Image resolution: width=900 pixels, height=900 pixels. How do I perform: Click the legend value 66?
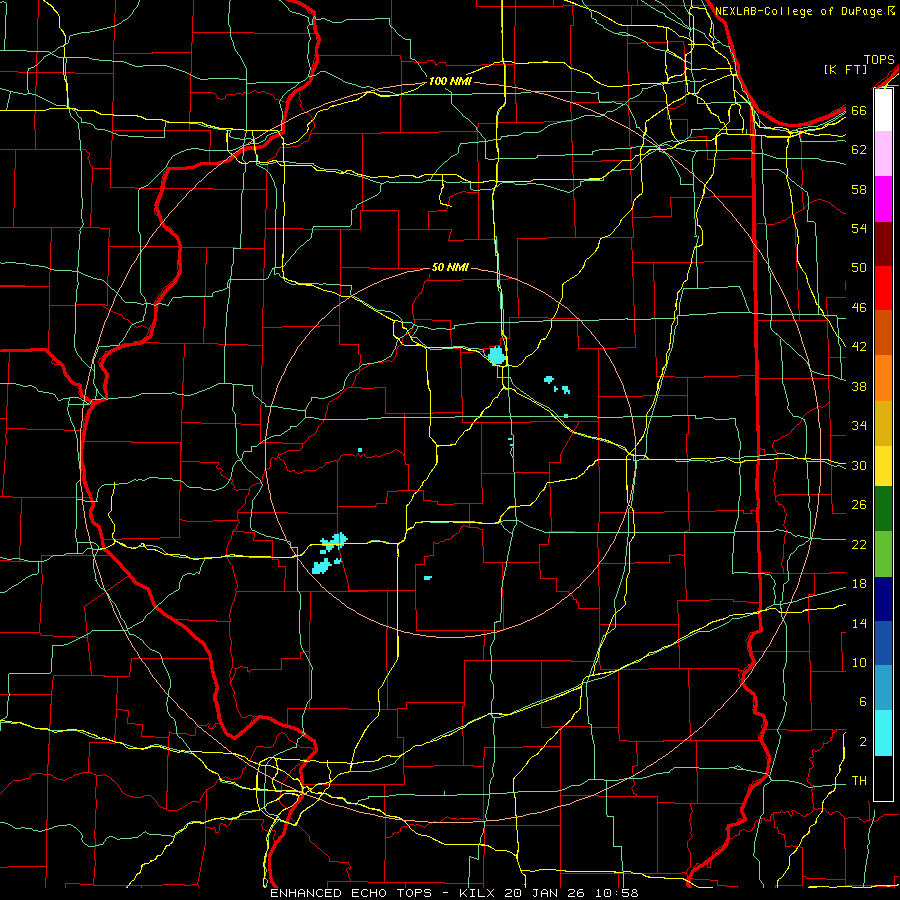(x=859, y=111)
